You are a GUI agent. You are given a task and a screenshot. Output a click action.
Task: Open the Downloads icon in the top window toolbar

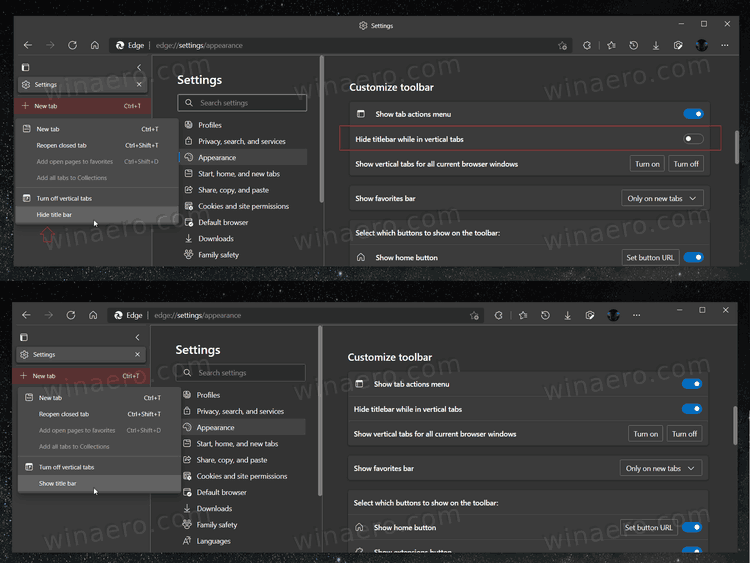point(656,45)
